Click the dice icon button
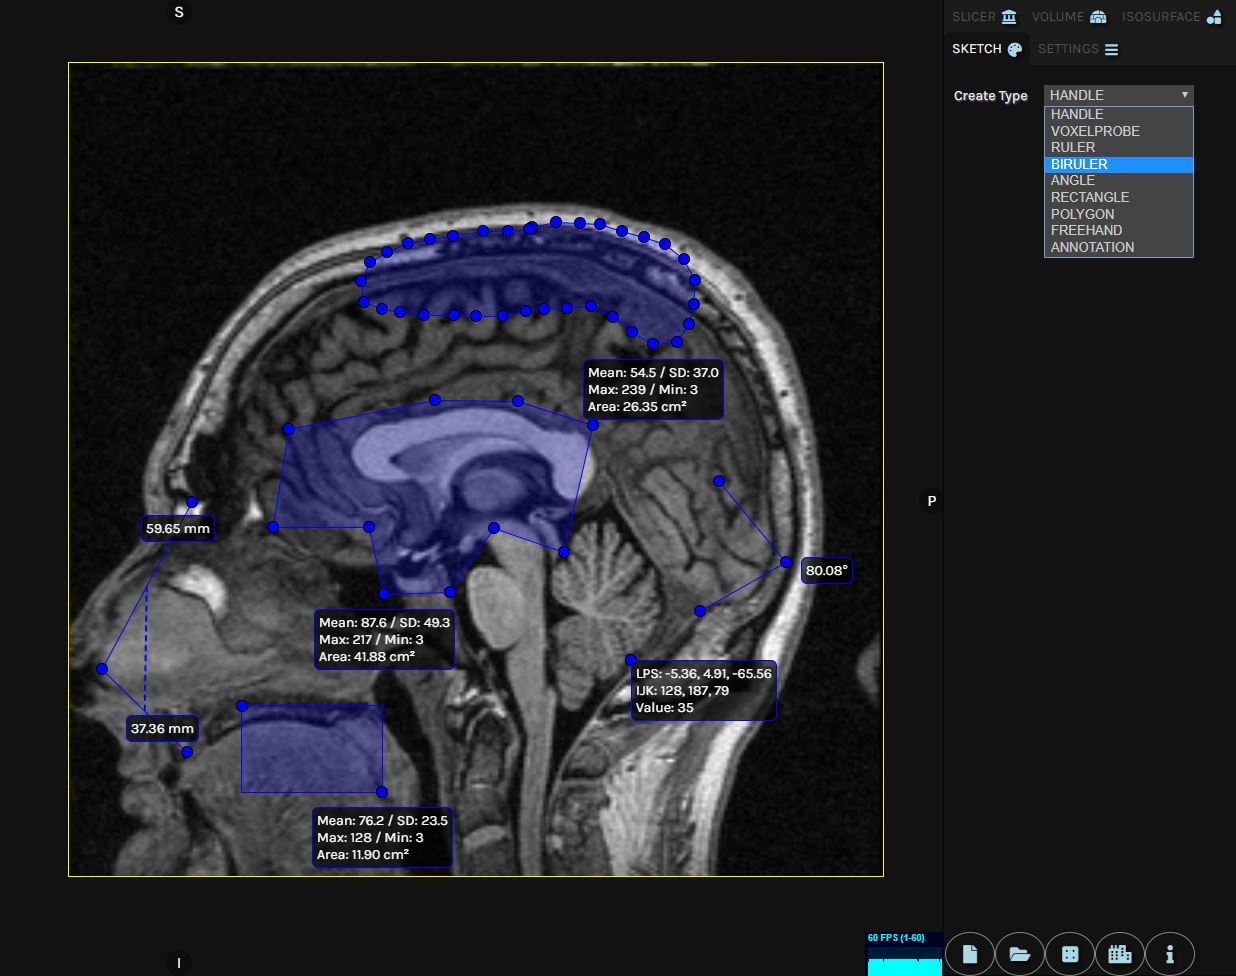1236x976 pixels. [1069, 954]
